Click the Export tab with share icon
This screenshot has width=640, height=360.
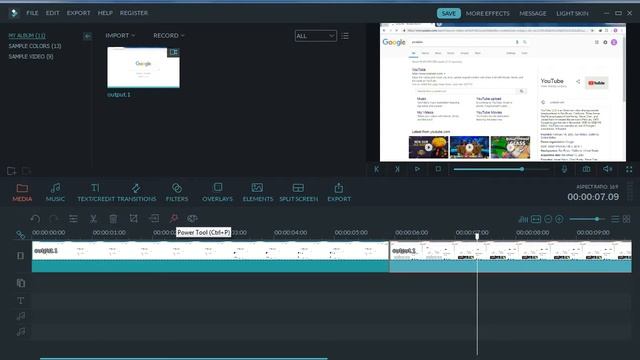(x=339, y=193)
